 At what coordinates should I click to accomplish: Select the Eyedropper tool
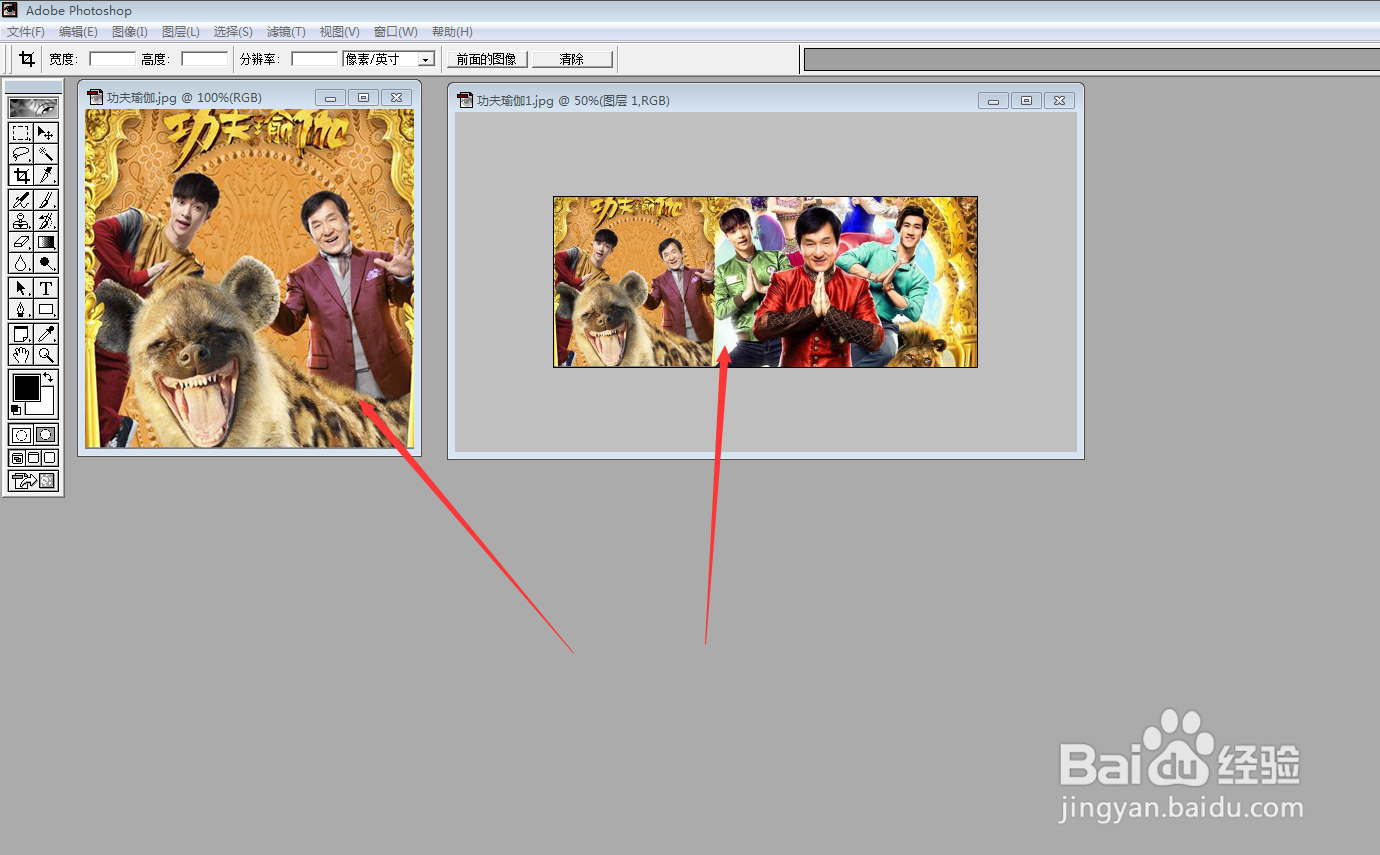tap(46, 334)
